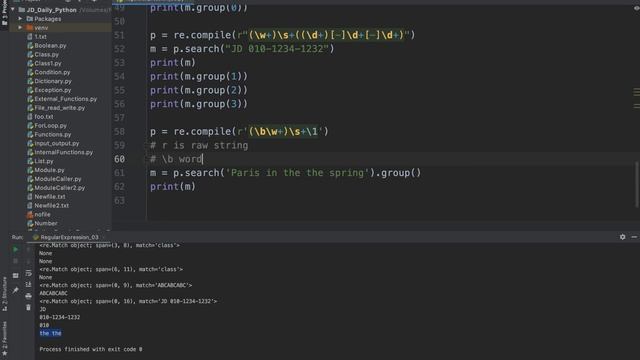Clear console output with the trash icon
The height and width of the screenshot is (360, 640).
29,307
